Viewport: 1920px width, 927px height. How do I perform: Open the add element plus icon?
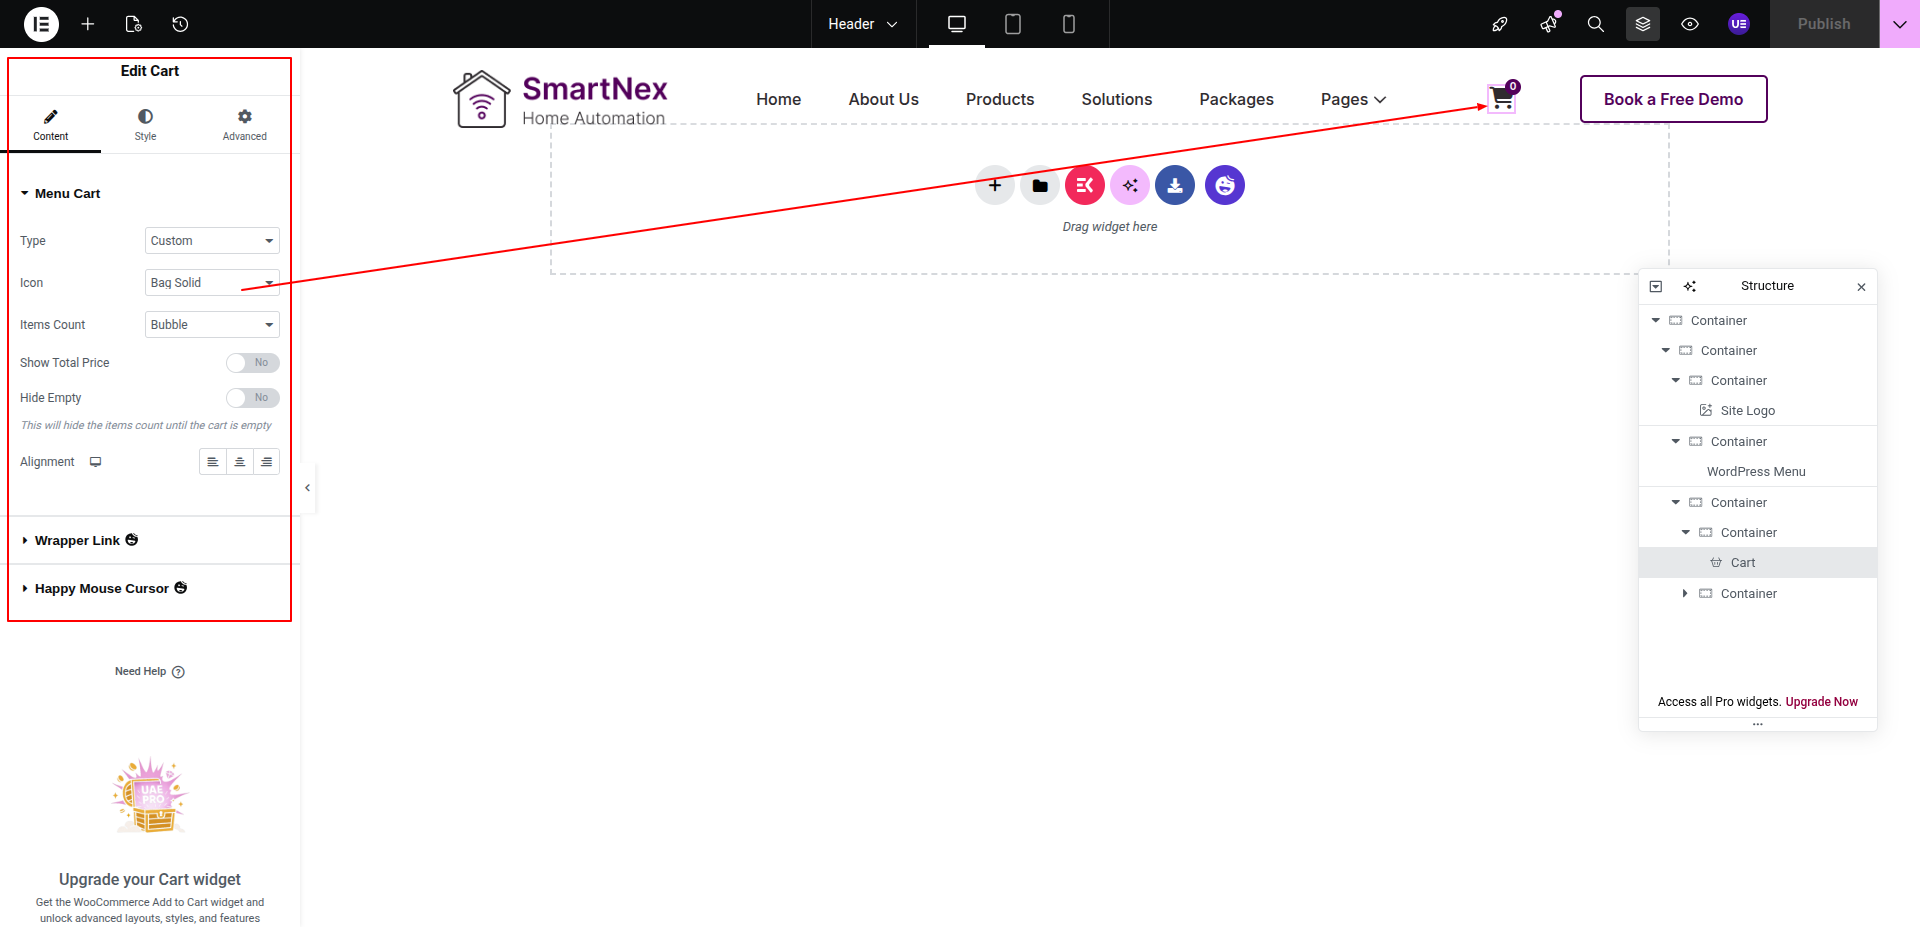(88, 24)
